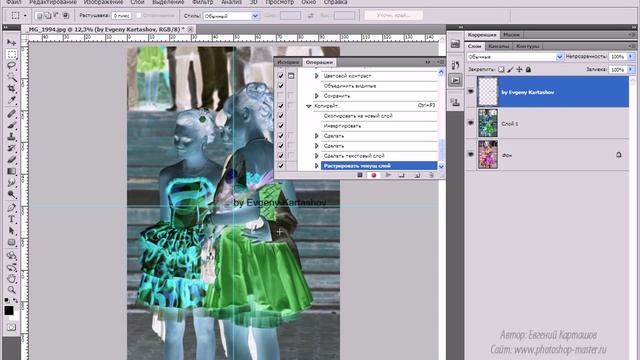Toggle dialog icon for 'Цветовой контраст'
Image resolution: width=640 pixels, height=360 pixels.
click(x=291, y=76)
